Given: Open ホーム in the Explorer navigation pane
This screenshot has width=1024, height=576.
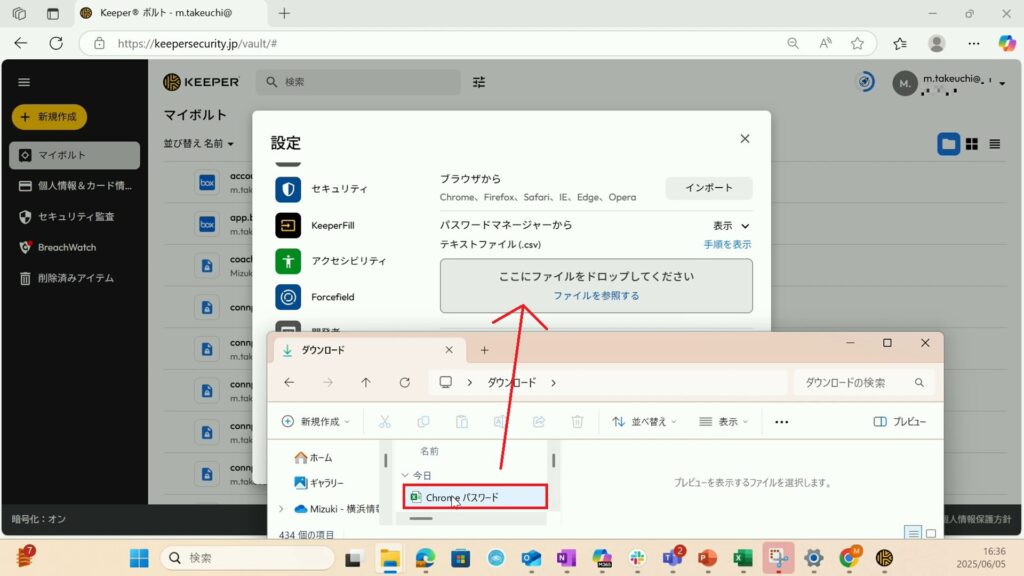Looking at the screenshot, I should click(x=313, y=458).
